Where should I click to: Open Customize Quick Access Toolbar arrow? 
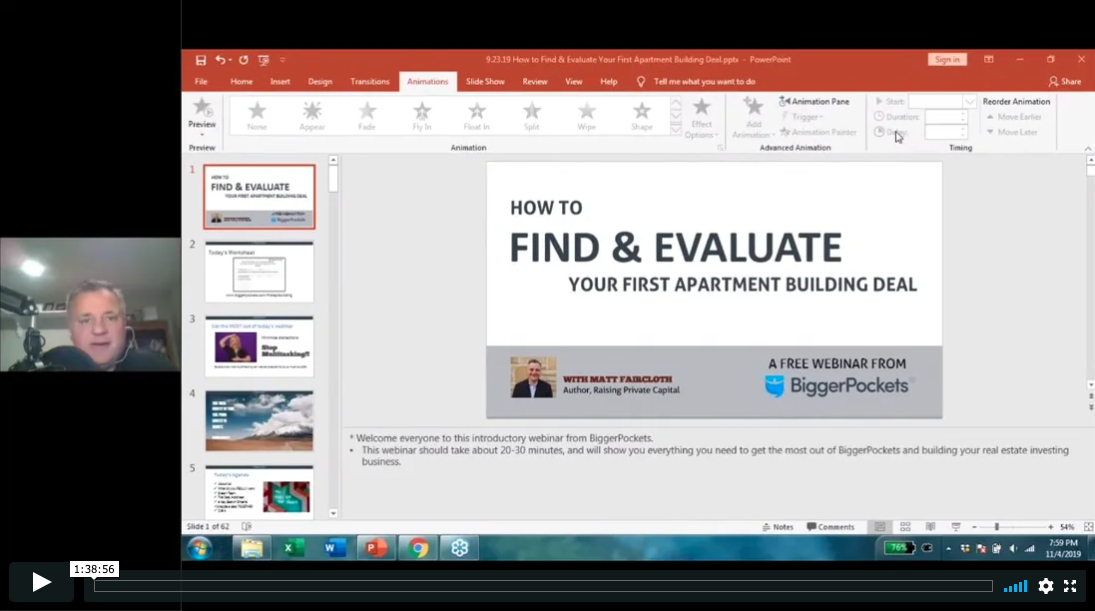pyautogui.click(x=283, y=60)
